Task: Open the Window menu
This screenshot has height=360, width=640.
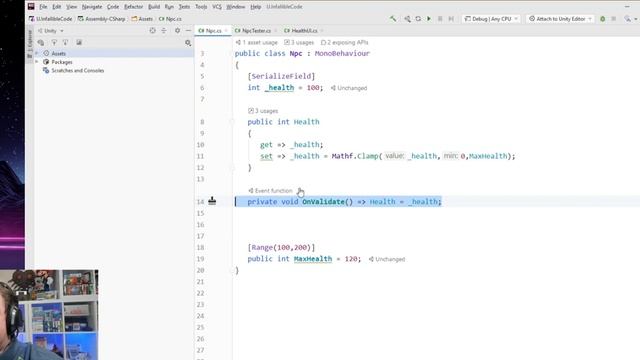Action: pos(236,7)
